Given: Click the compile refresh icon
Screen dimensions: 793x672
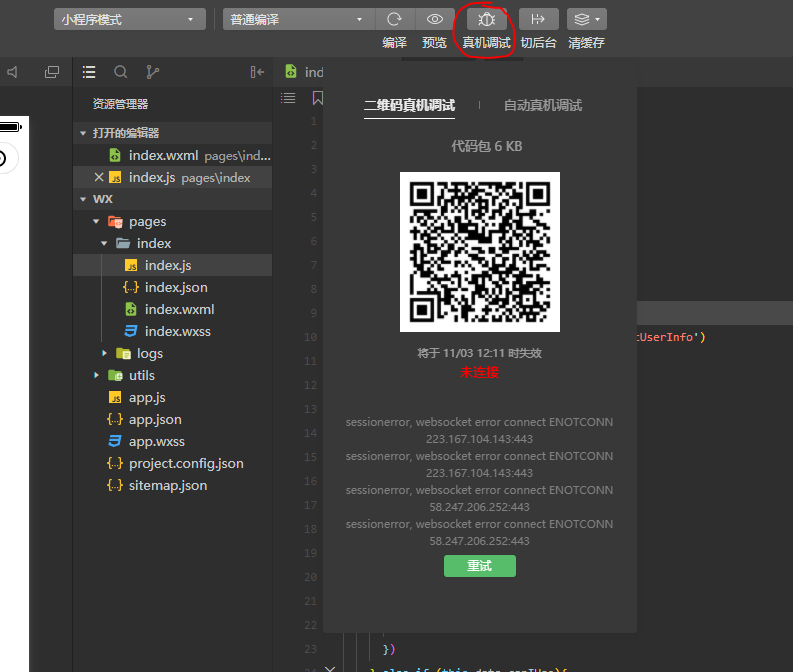Looking at the screenshot, I should point(394,19).
